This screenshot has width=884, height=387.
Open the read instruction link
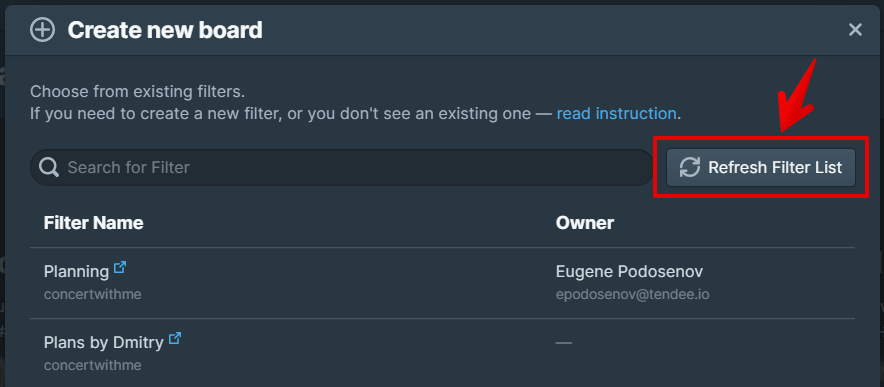pyautogui.click(x=616, y=113)
